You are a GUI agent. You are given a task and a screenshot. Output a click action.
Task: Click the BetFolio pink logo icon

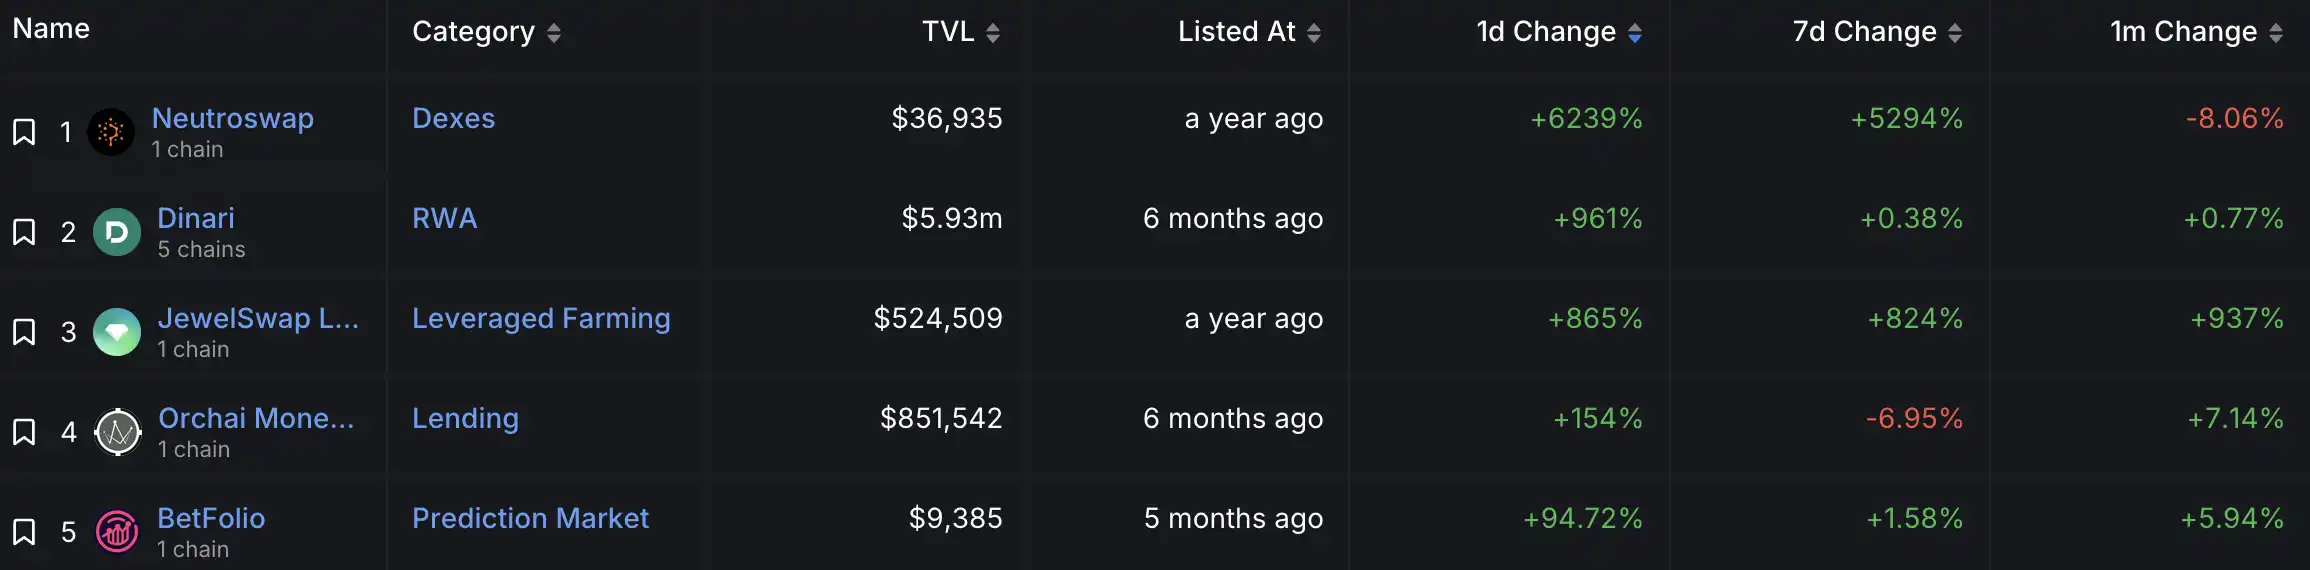click(x=117, y=532)
